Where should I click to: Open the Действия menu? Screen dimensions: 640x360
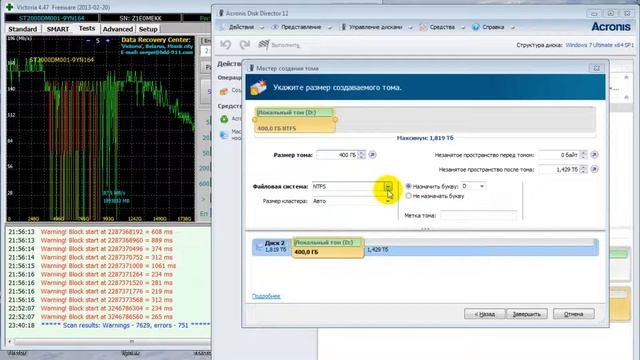tap(242, 27)
